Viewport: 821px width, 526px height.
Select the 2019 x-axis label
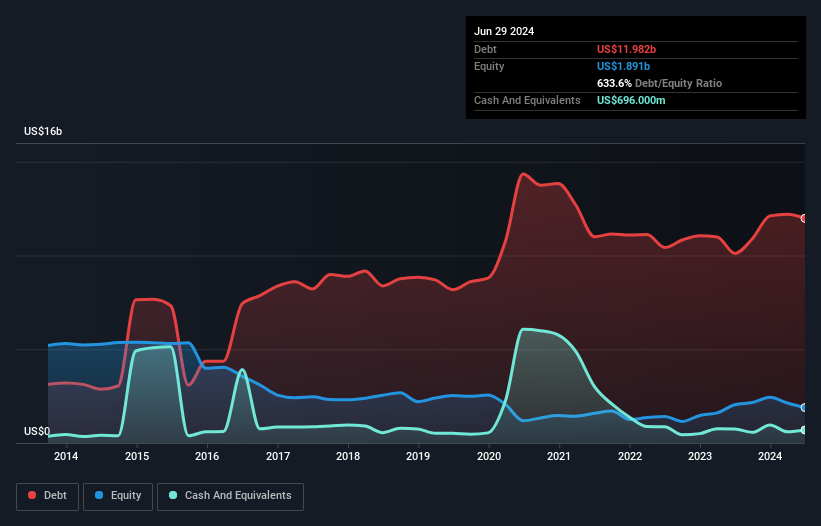(418, 456)
